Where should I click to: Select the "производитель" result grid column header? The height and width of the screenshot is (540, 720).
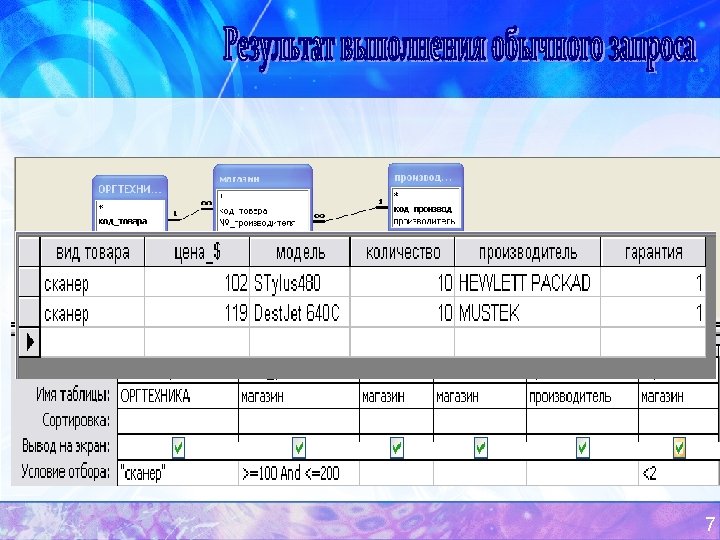[528, 252]
